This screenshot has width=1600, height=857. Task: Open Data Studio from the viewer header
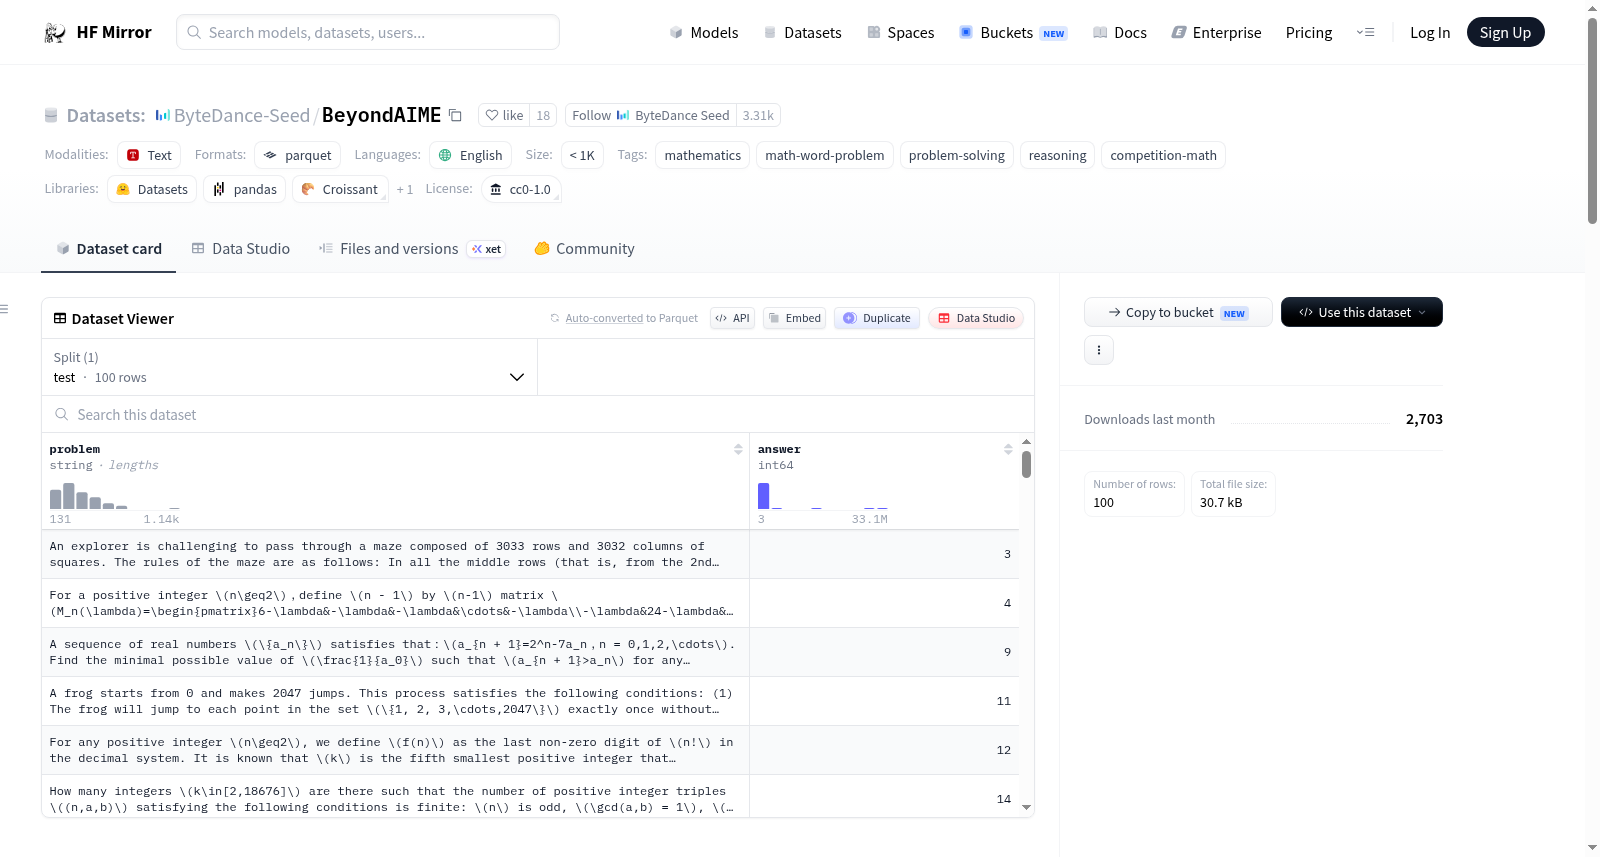pos(976,318)
